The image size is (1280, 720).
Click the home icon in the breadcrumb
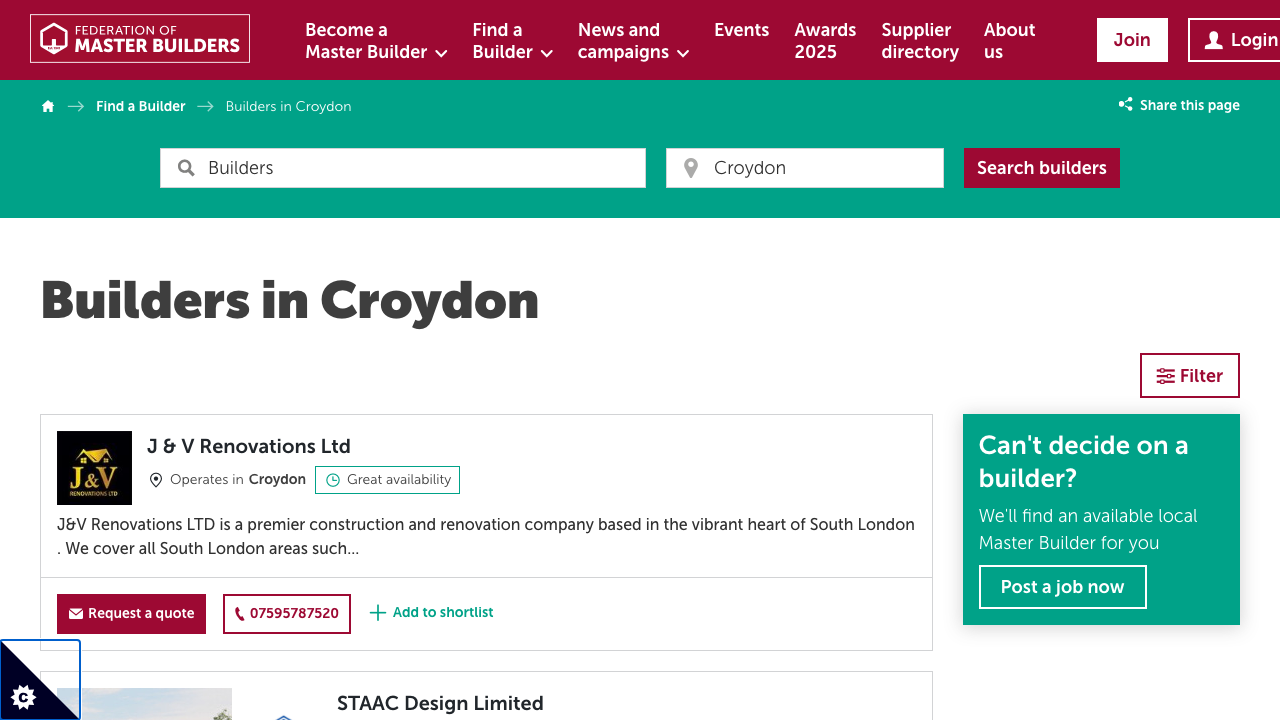coord(47,106)
